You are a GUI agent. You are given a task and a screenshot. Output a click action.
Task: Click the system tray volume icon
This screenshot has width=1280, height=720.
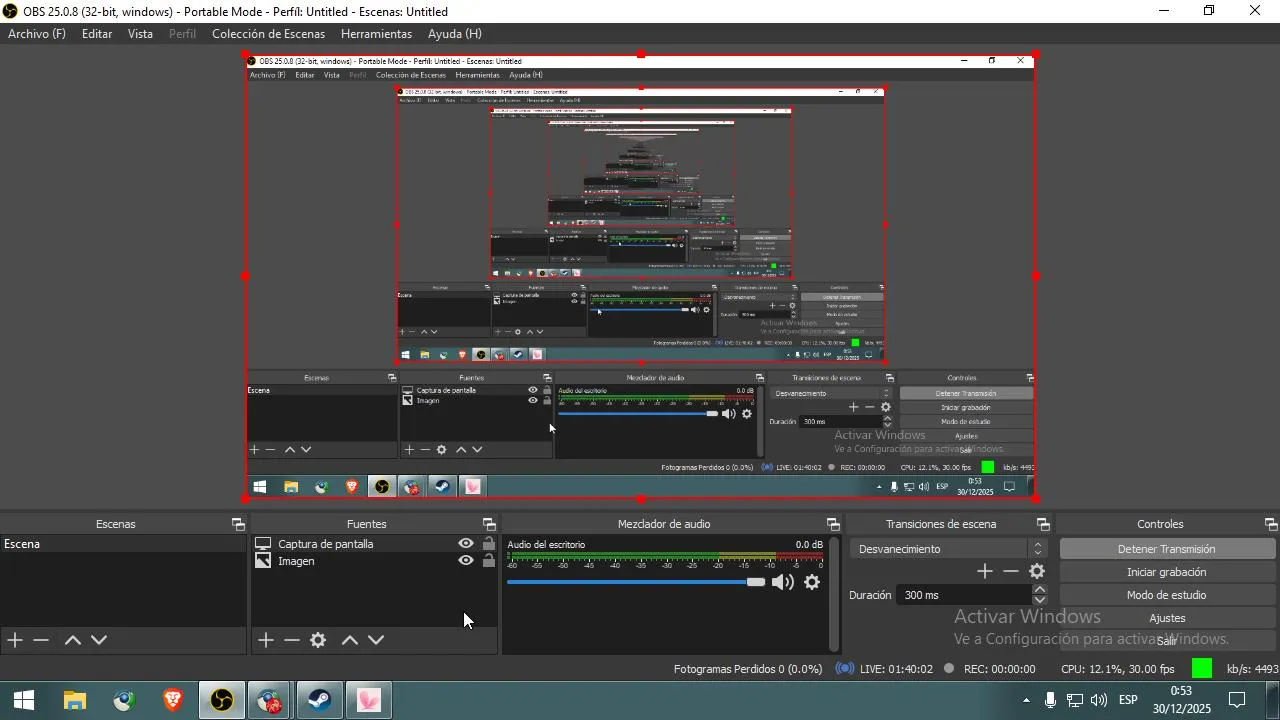[1099, 700]
